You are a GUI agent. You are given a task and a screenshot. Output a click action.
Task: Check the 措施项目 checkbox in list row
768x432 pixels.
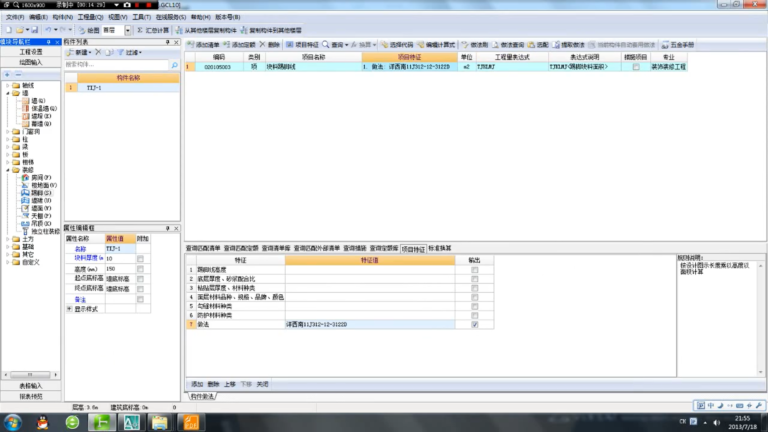tap(636, 67)
